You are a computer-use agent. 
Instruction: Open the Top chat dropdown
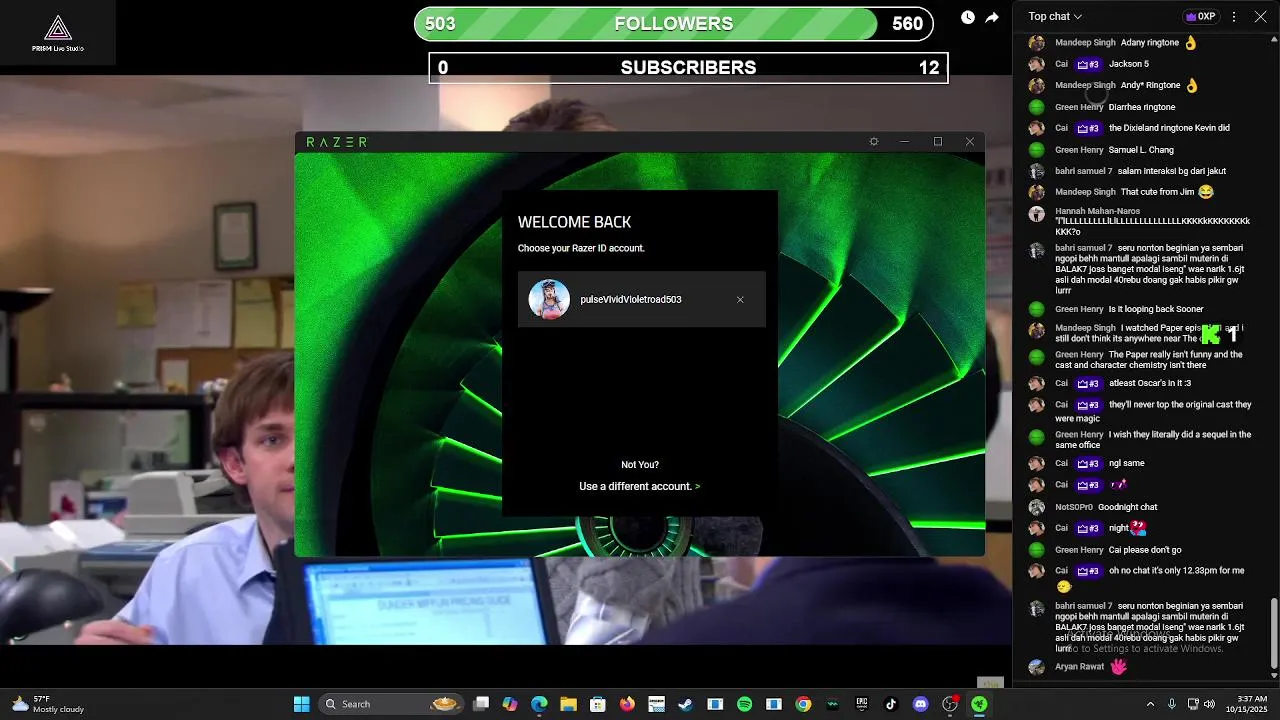click(1055, 16)
